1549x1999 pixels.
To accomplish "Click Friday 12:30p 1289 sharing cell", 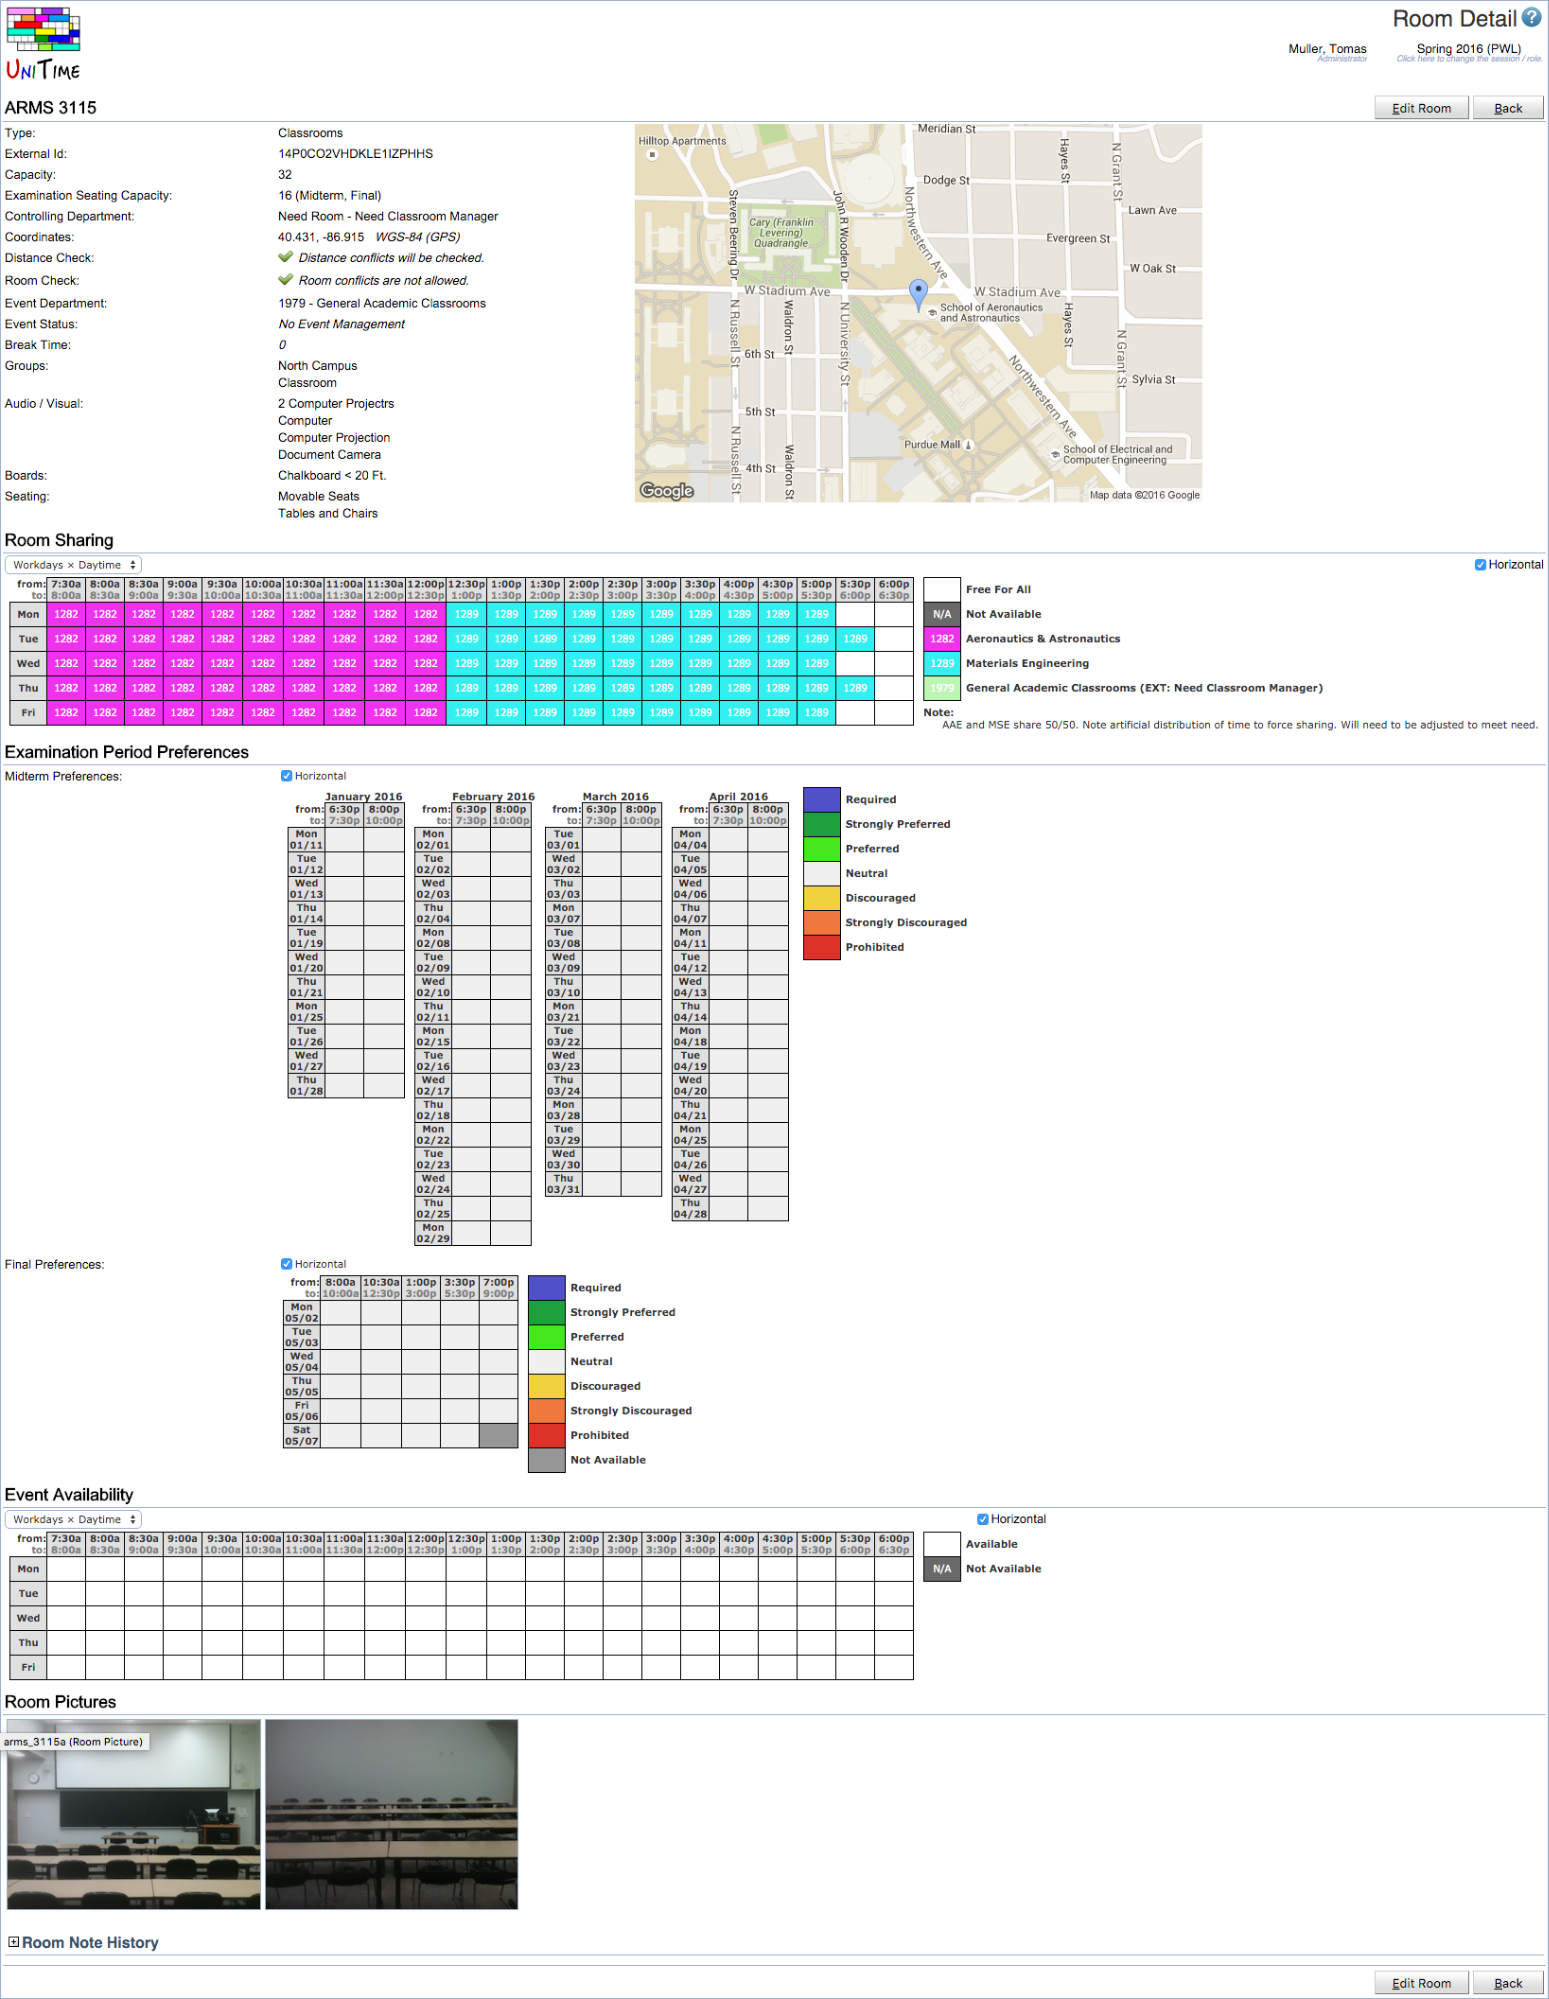I will [x=466, y=713].
